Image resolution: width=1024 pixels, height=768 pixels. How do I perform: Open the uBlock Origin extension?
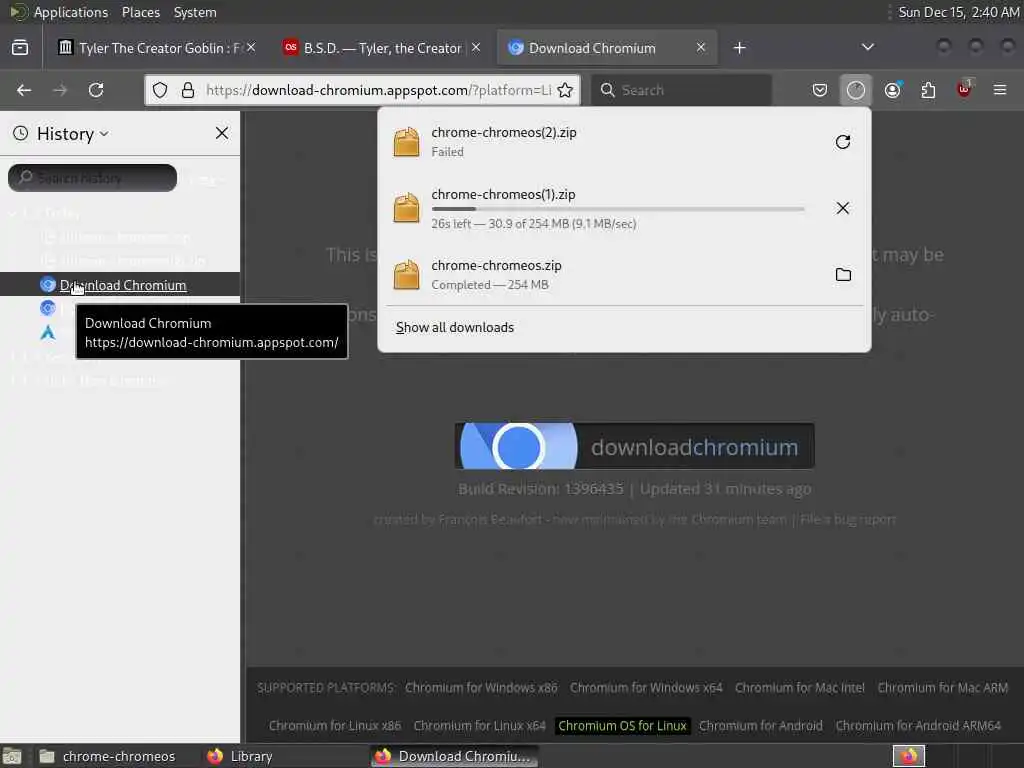[964, 90]
